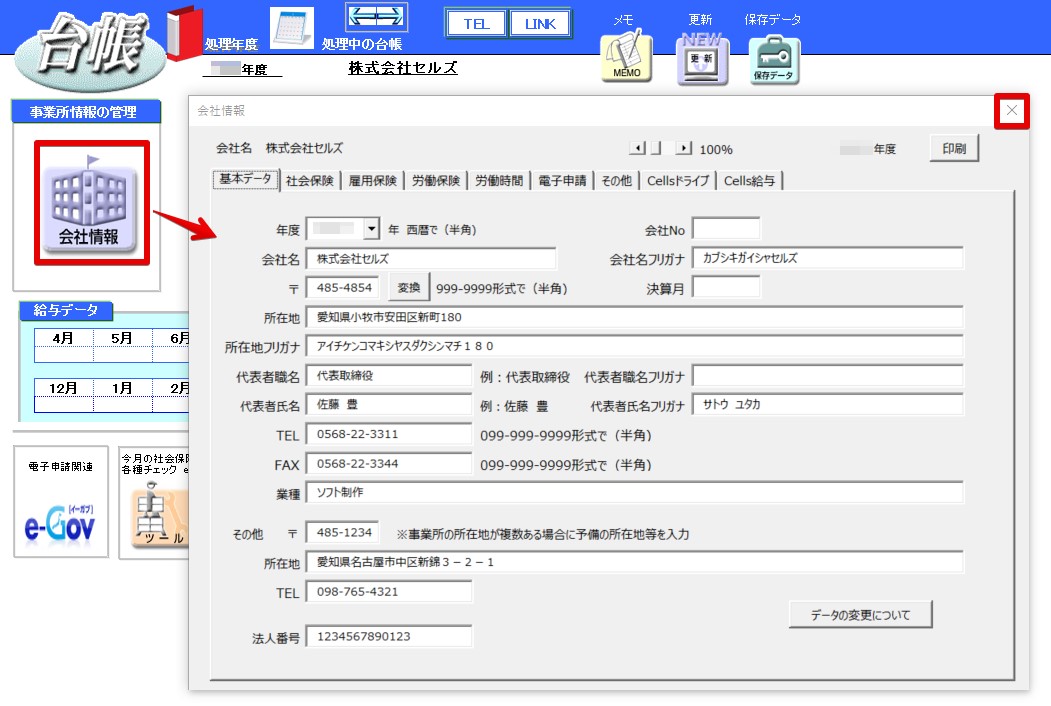Click the その他 所在地 field 名古屋市
This screenshot has height=706, width=1051.
coord(634,562)
